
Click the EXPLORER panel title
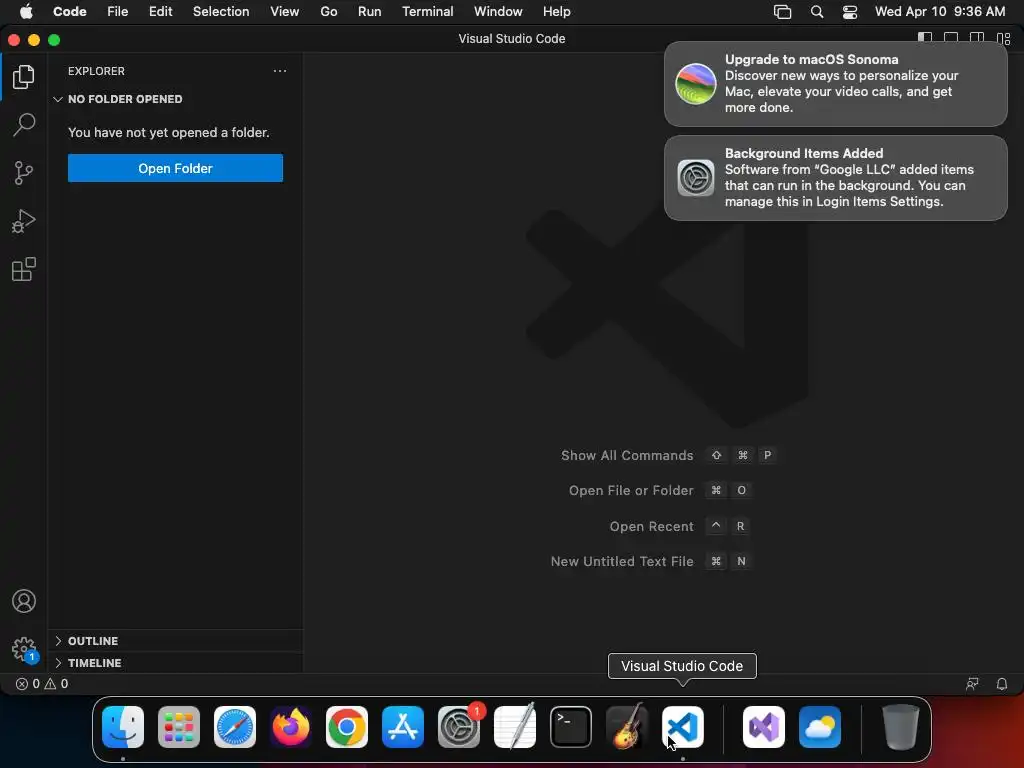tap(96, 71)
